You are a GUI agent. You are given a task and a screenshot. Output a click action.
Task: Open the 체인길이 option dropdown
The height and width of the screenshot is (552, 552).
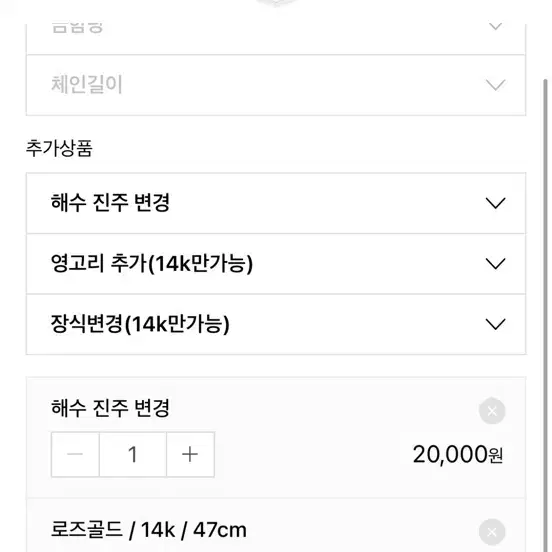(276, 85)
